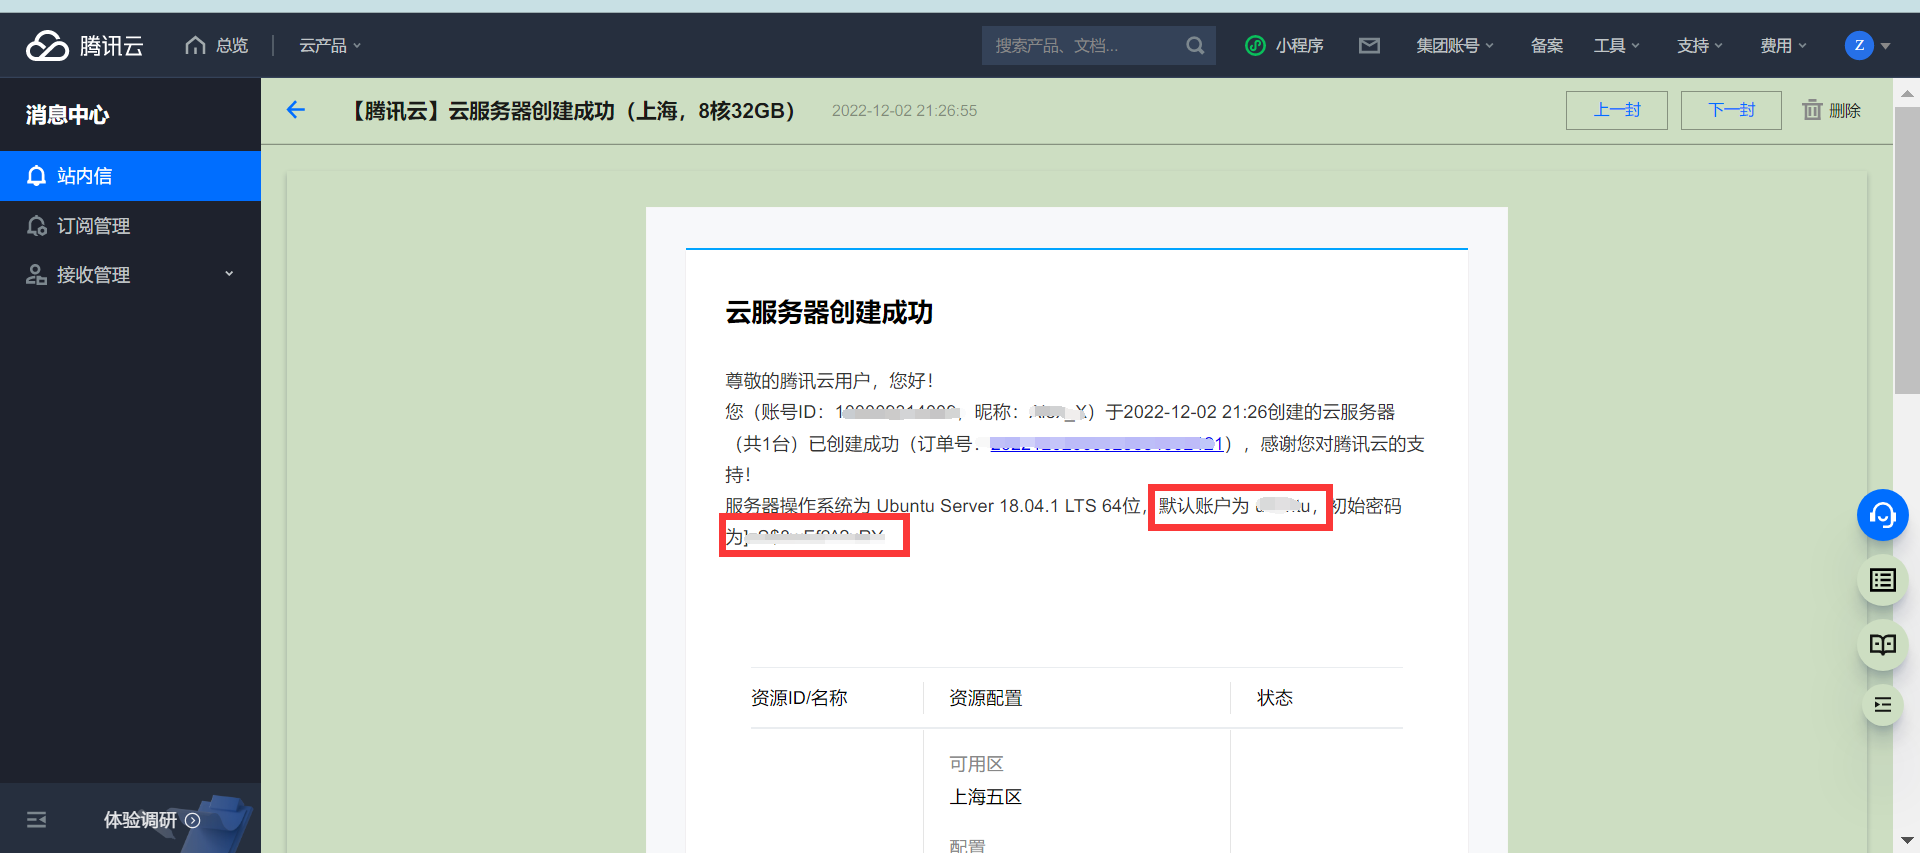The width and height of the screenshot is (1920, 853).
Task: Open the masked order number link
Action: (1107, 444)
